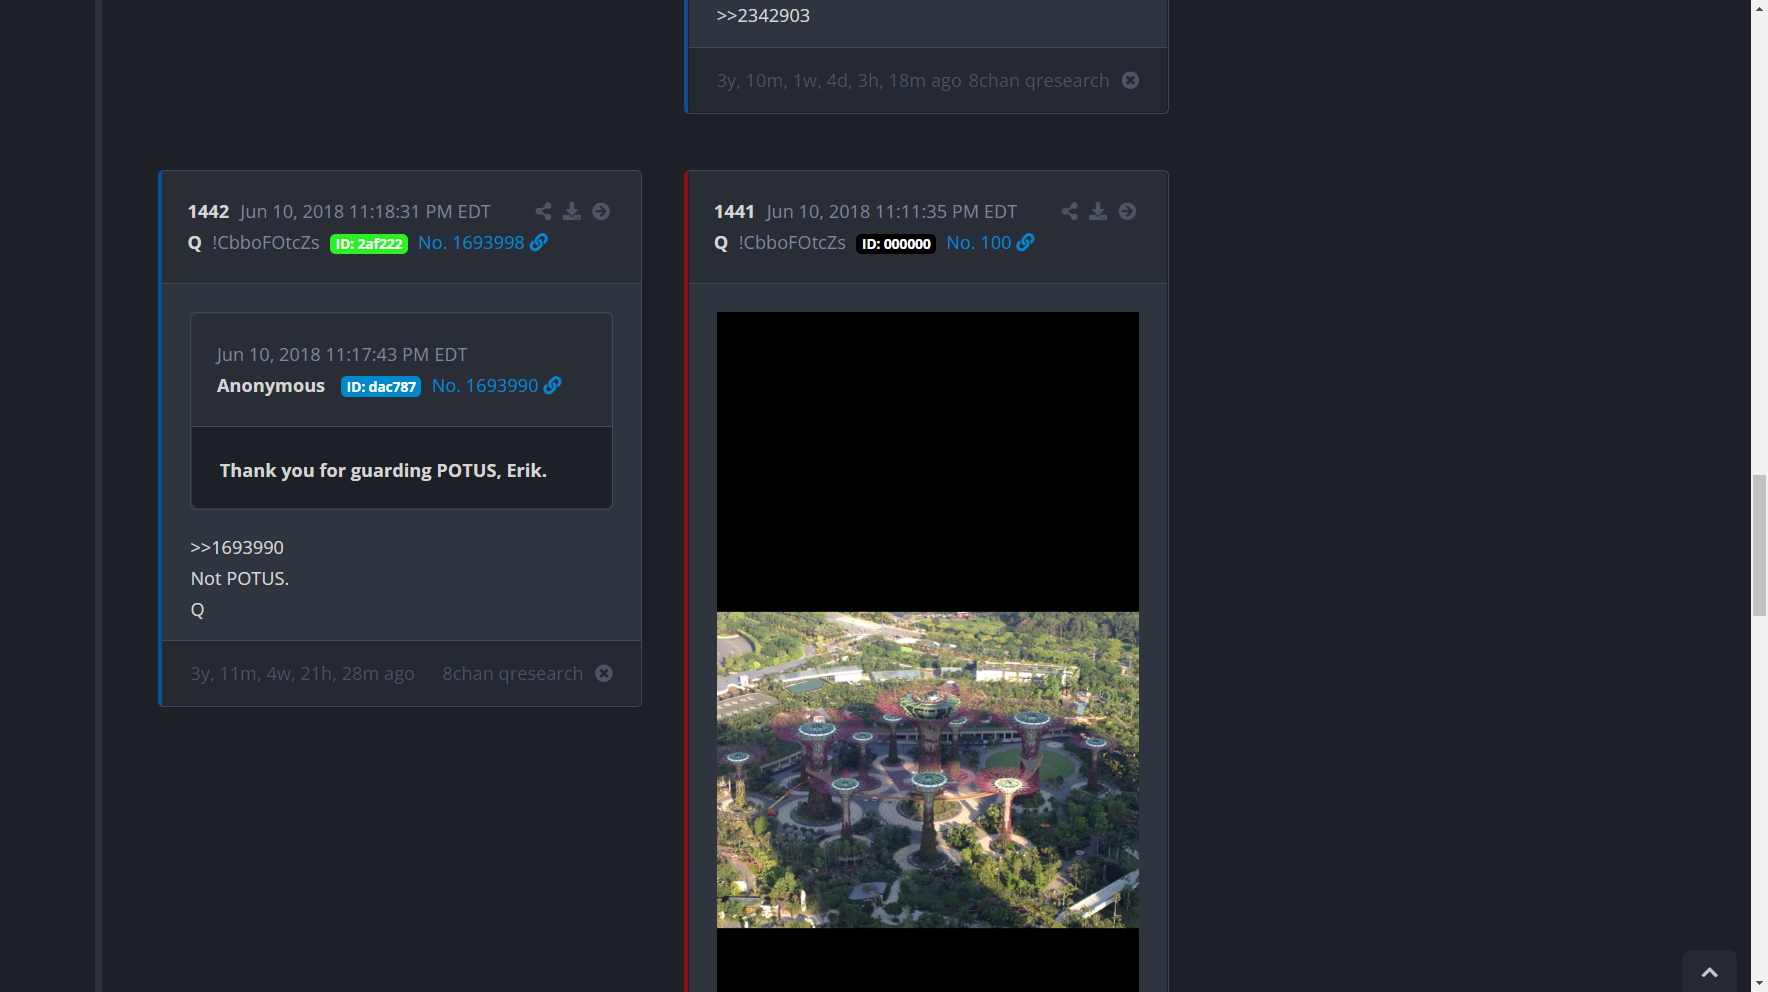Click post number 1442 heading

208,212
